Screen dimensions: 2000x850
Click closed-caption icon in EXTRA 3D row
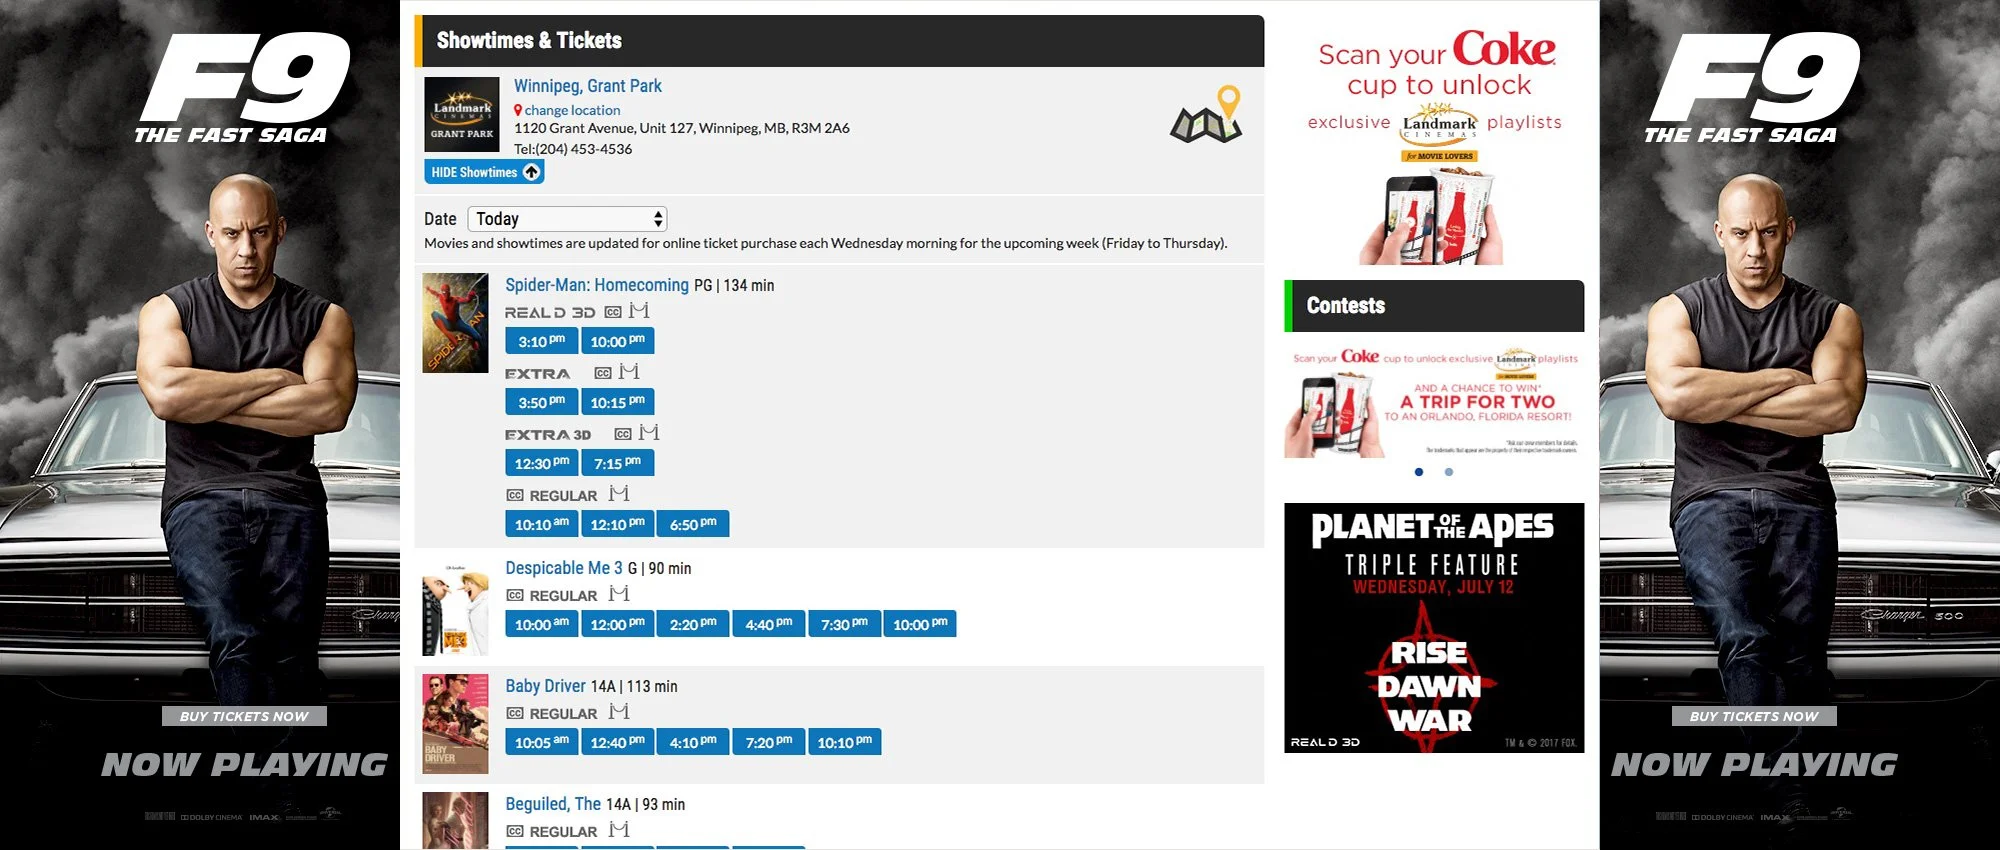pyautogui.click(x=623, y=434)
